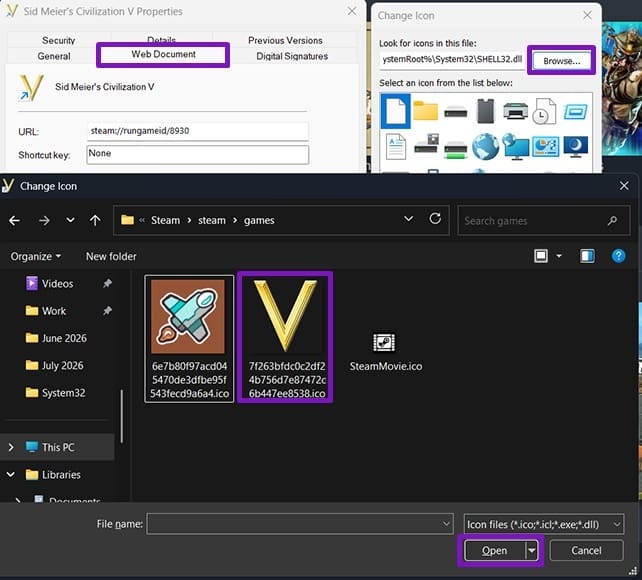Click the Open button's split arrow
The width and height of the screenshot is (642, 580).
531,551
